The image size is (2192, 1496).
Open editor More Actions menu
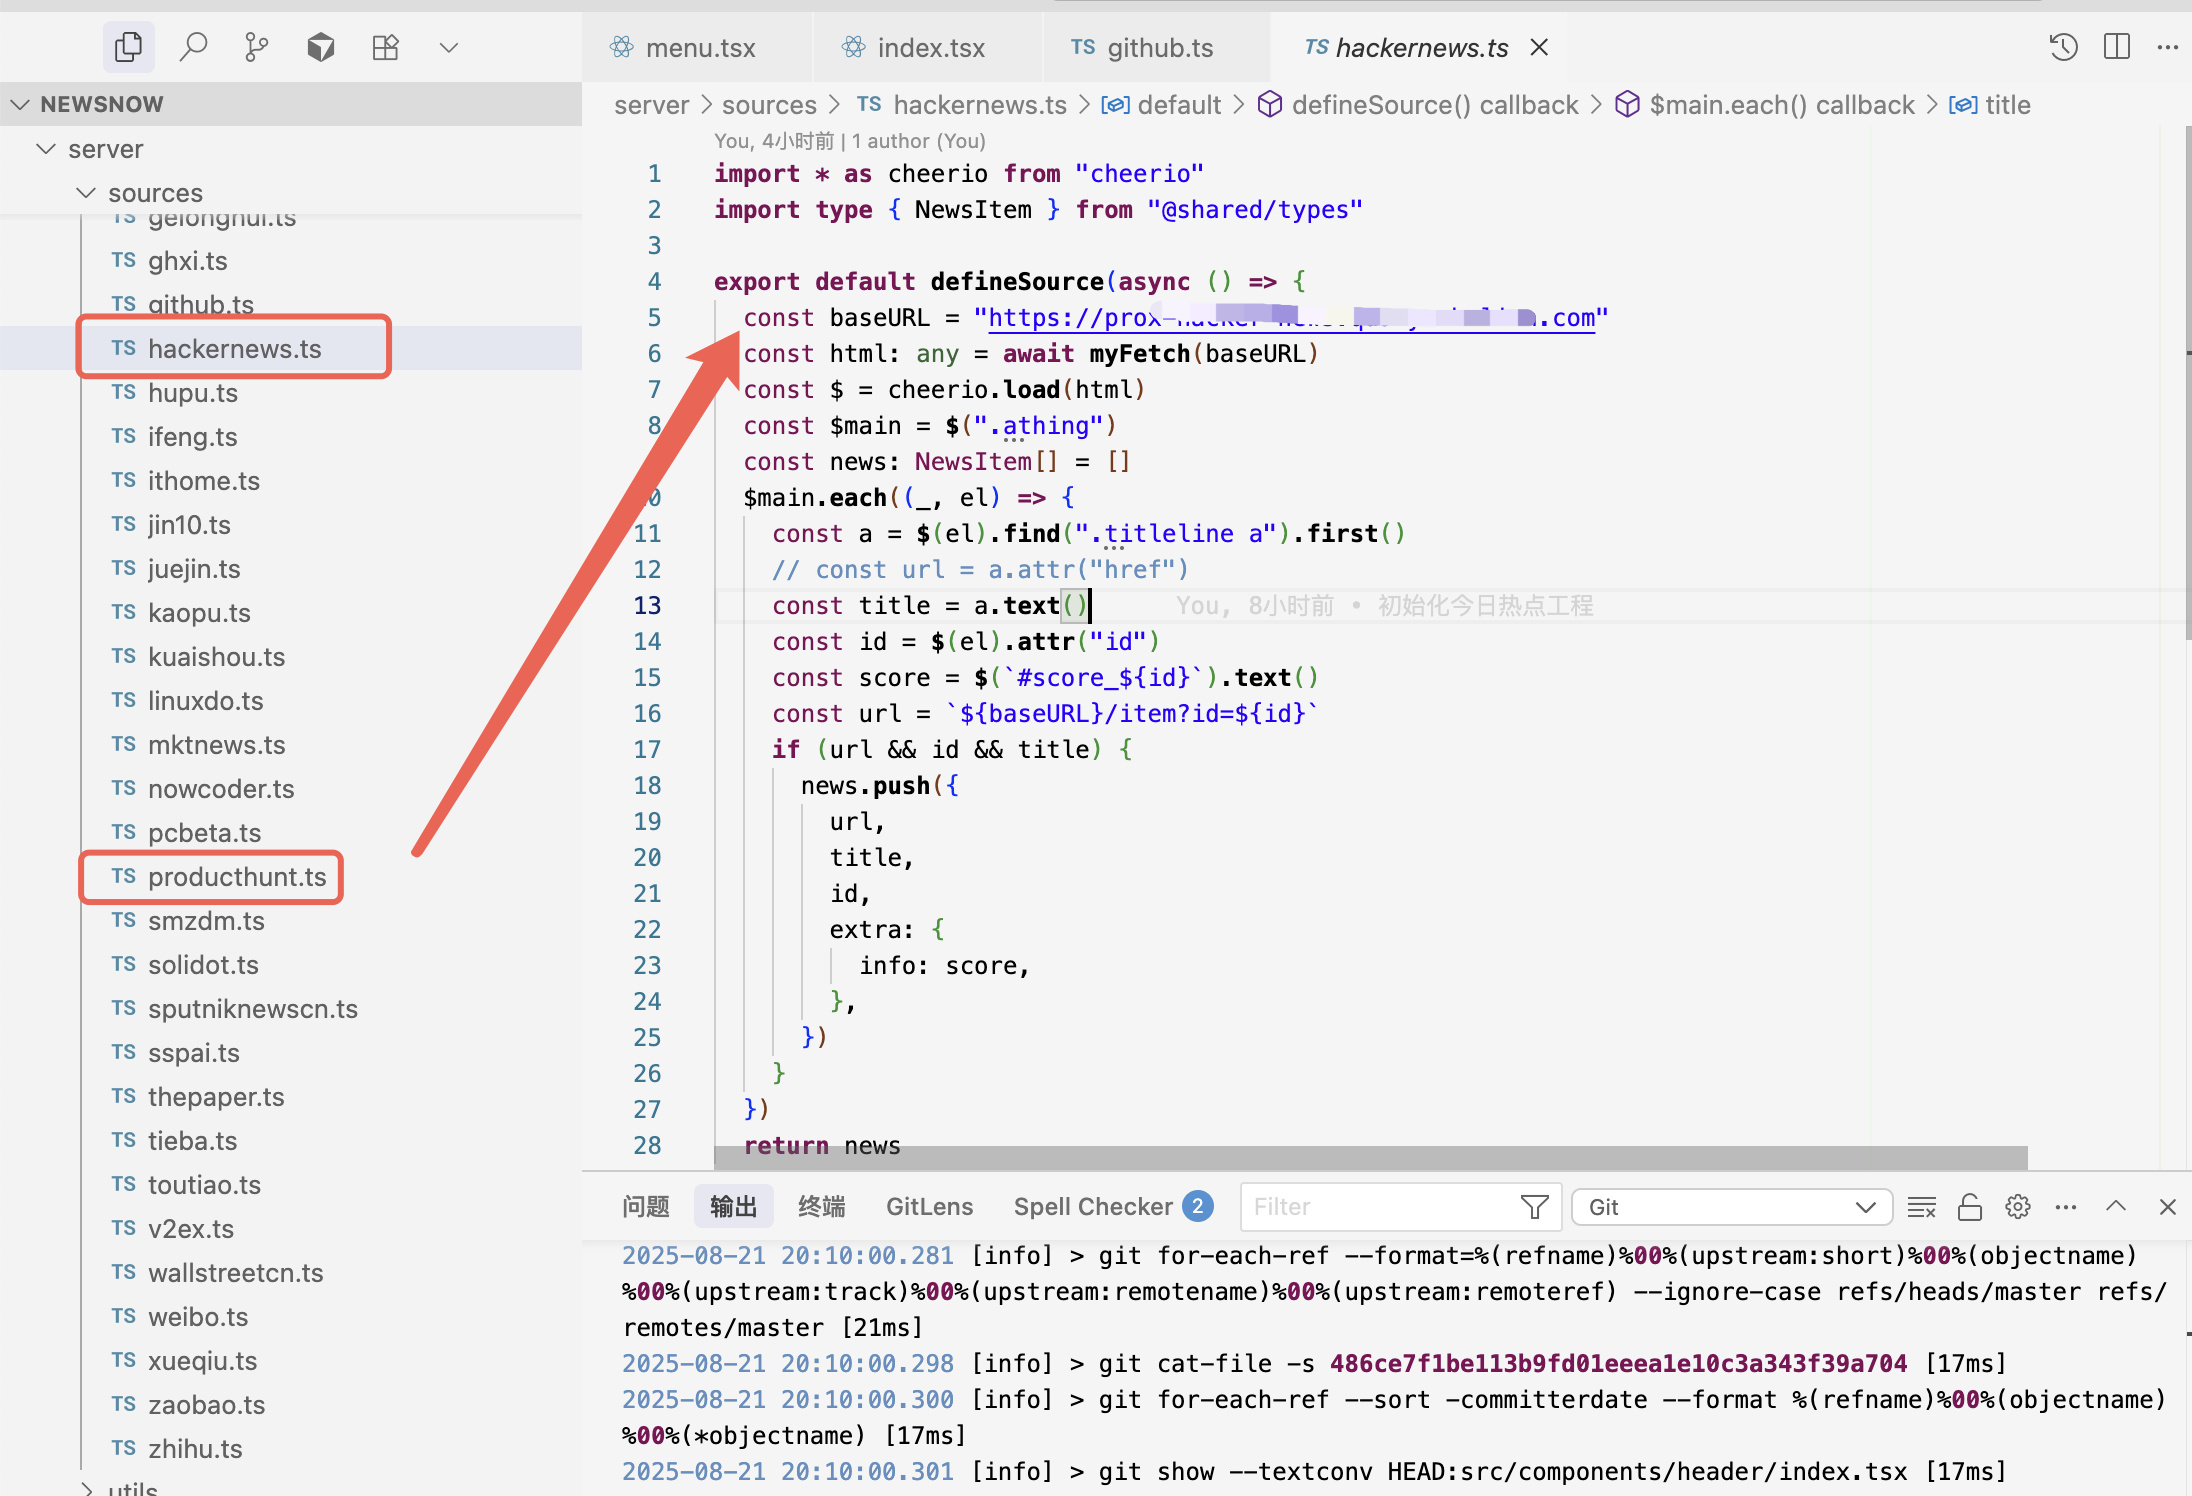[x=2168, y=47]
